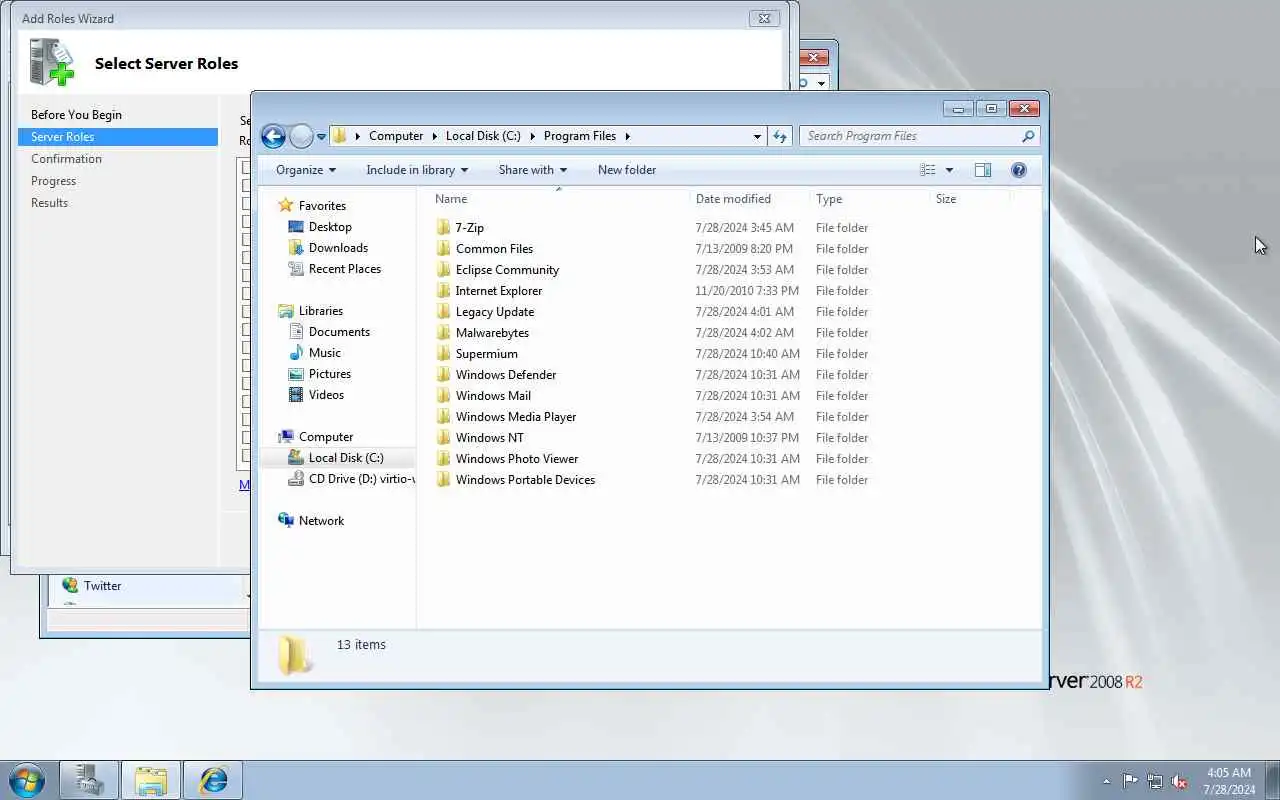Sort by the Type column header

869,199
